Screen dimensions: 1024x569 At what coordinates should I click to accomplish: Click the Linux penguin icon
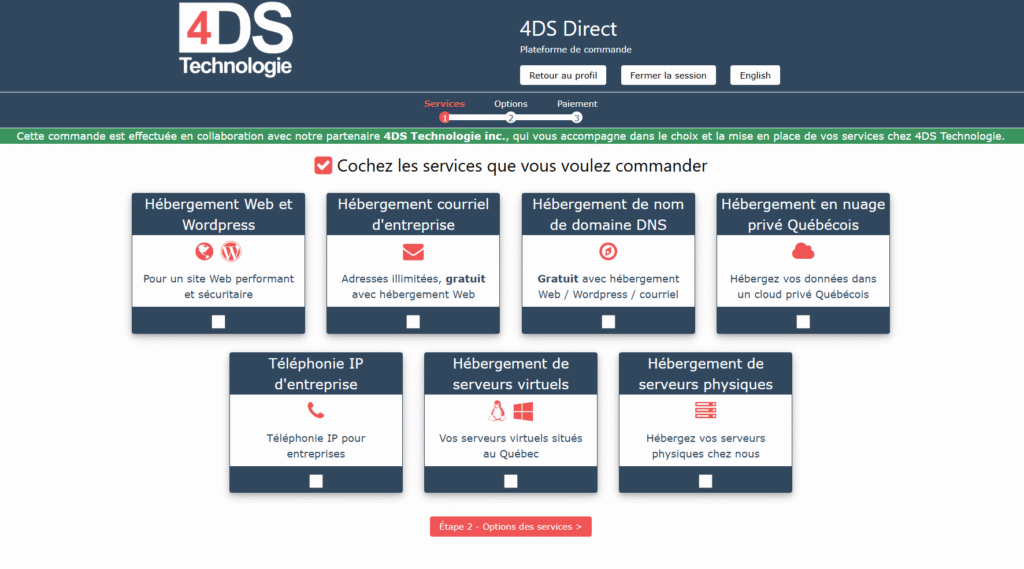point(497,411)
